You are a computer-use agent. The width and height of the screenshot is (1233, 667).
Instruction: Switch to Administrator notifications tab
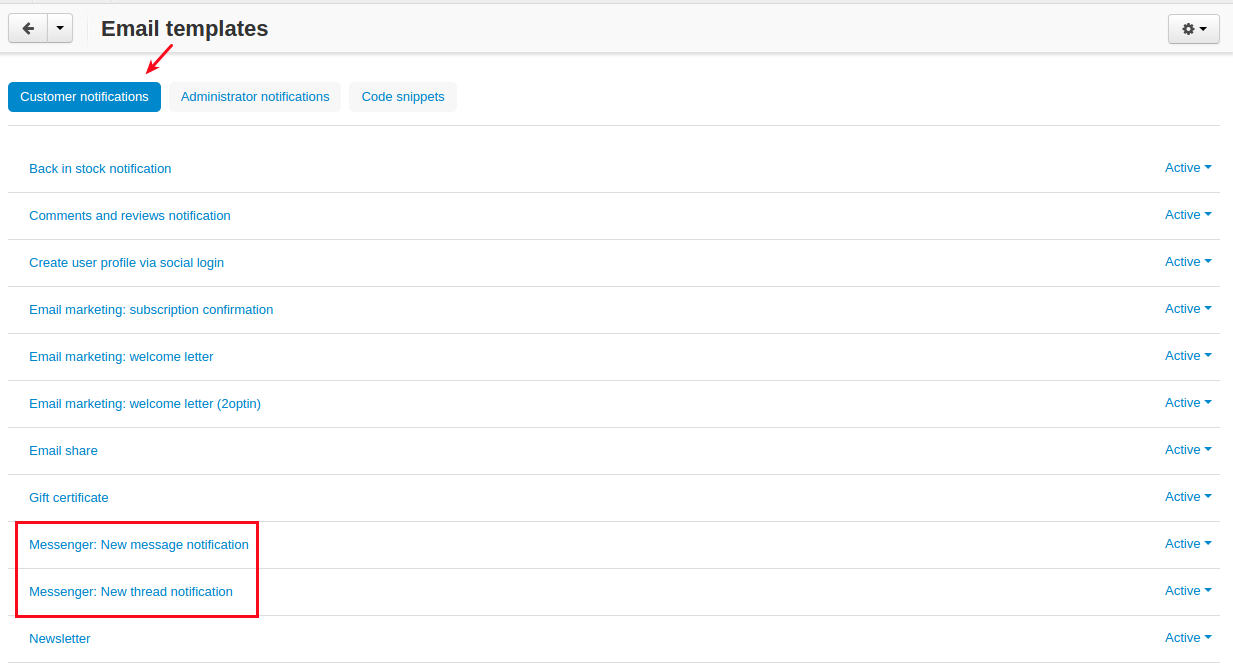(x=255, y=97)
